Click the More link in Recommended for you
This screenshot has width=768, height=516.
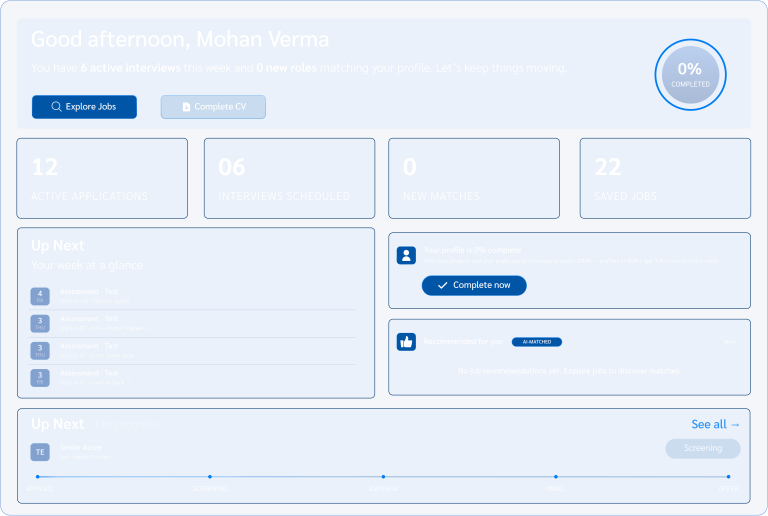tap(732, 342)
